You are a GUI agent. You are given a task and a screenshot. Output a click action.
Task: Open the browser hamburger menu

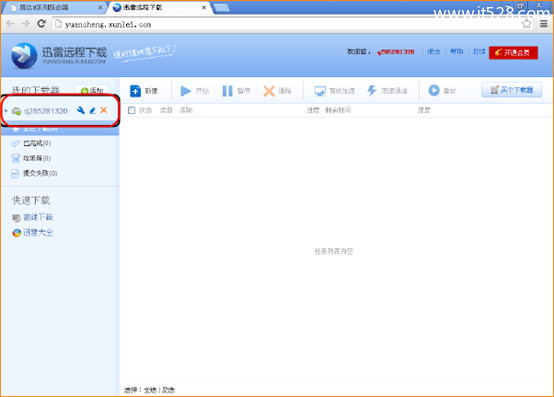pos(544,24)
